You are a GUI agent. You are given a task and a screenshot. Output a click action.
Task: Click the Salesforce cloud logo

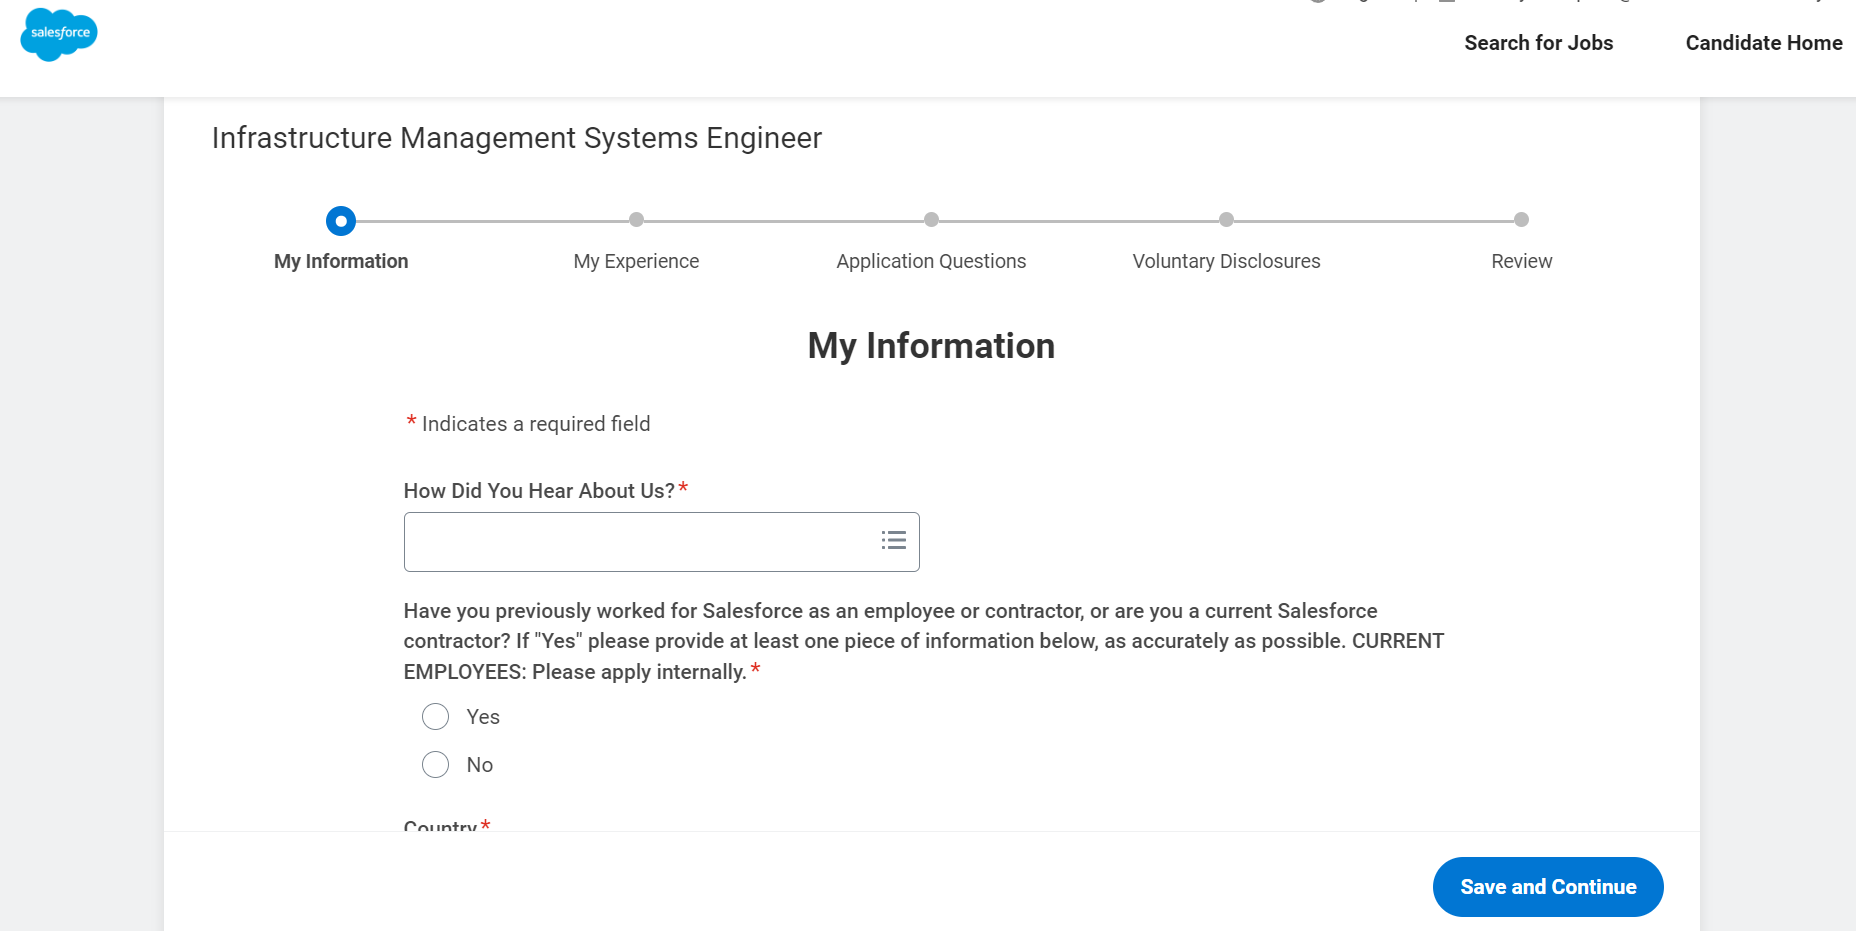click(59, 34)
